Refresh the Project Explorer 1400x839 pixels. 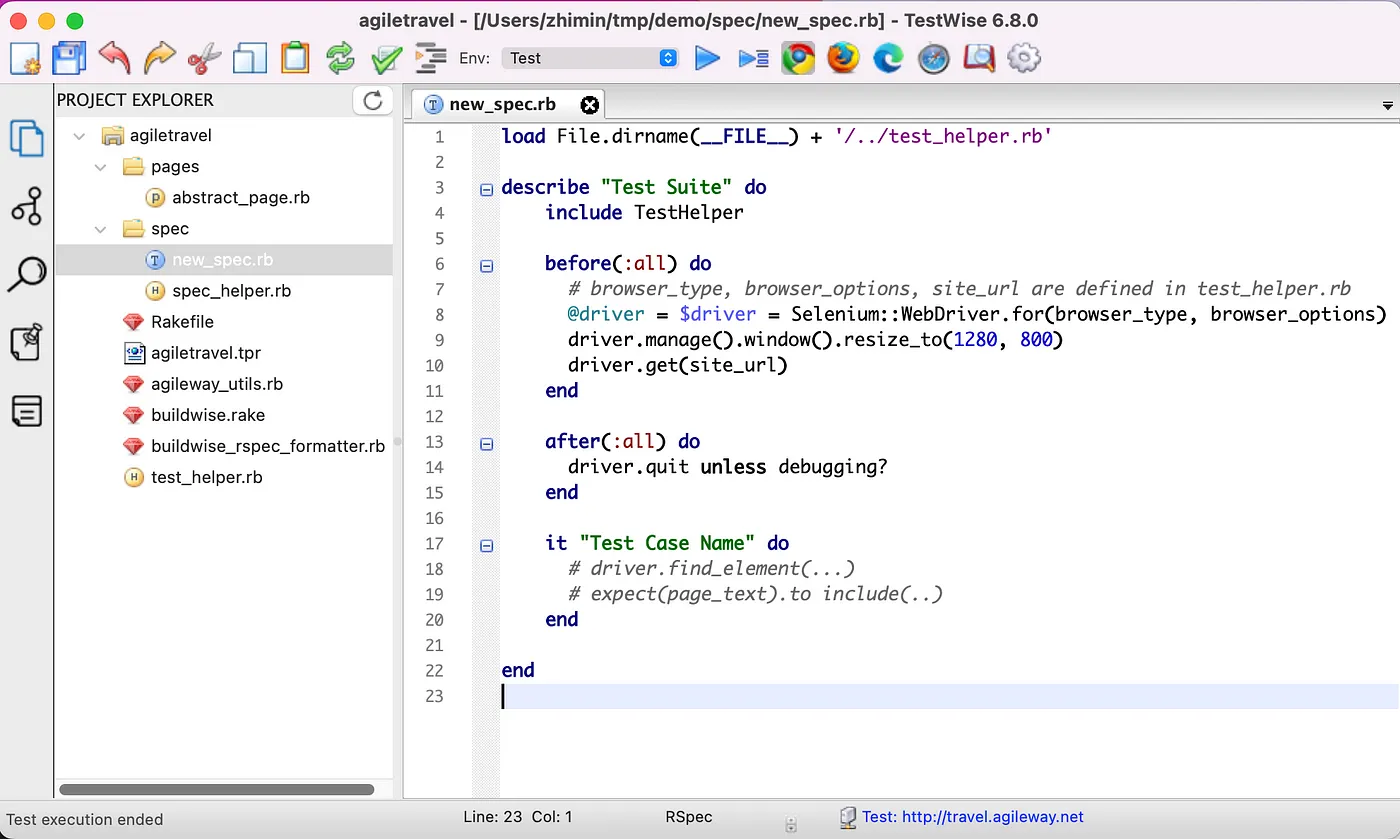click(x=372, y=100)
